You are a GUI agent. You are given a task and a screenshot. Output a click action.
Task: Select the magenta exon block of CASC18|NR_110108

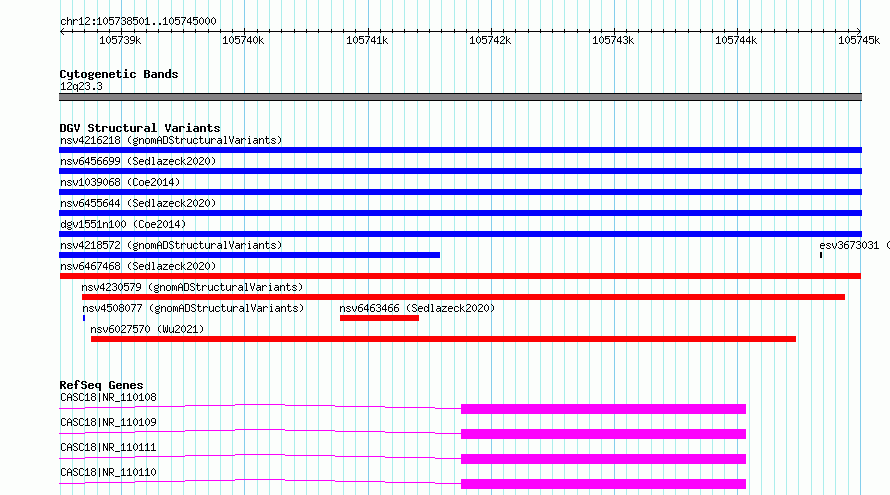pos(603,409)
